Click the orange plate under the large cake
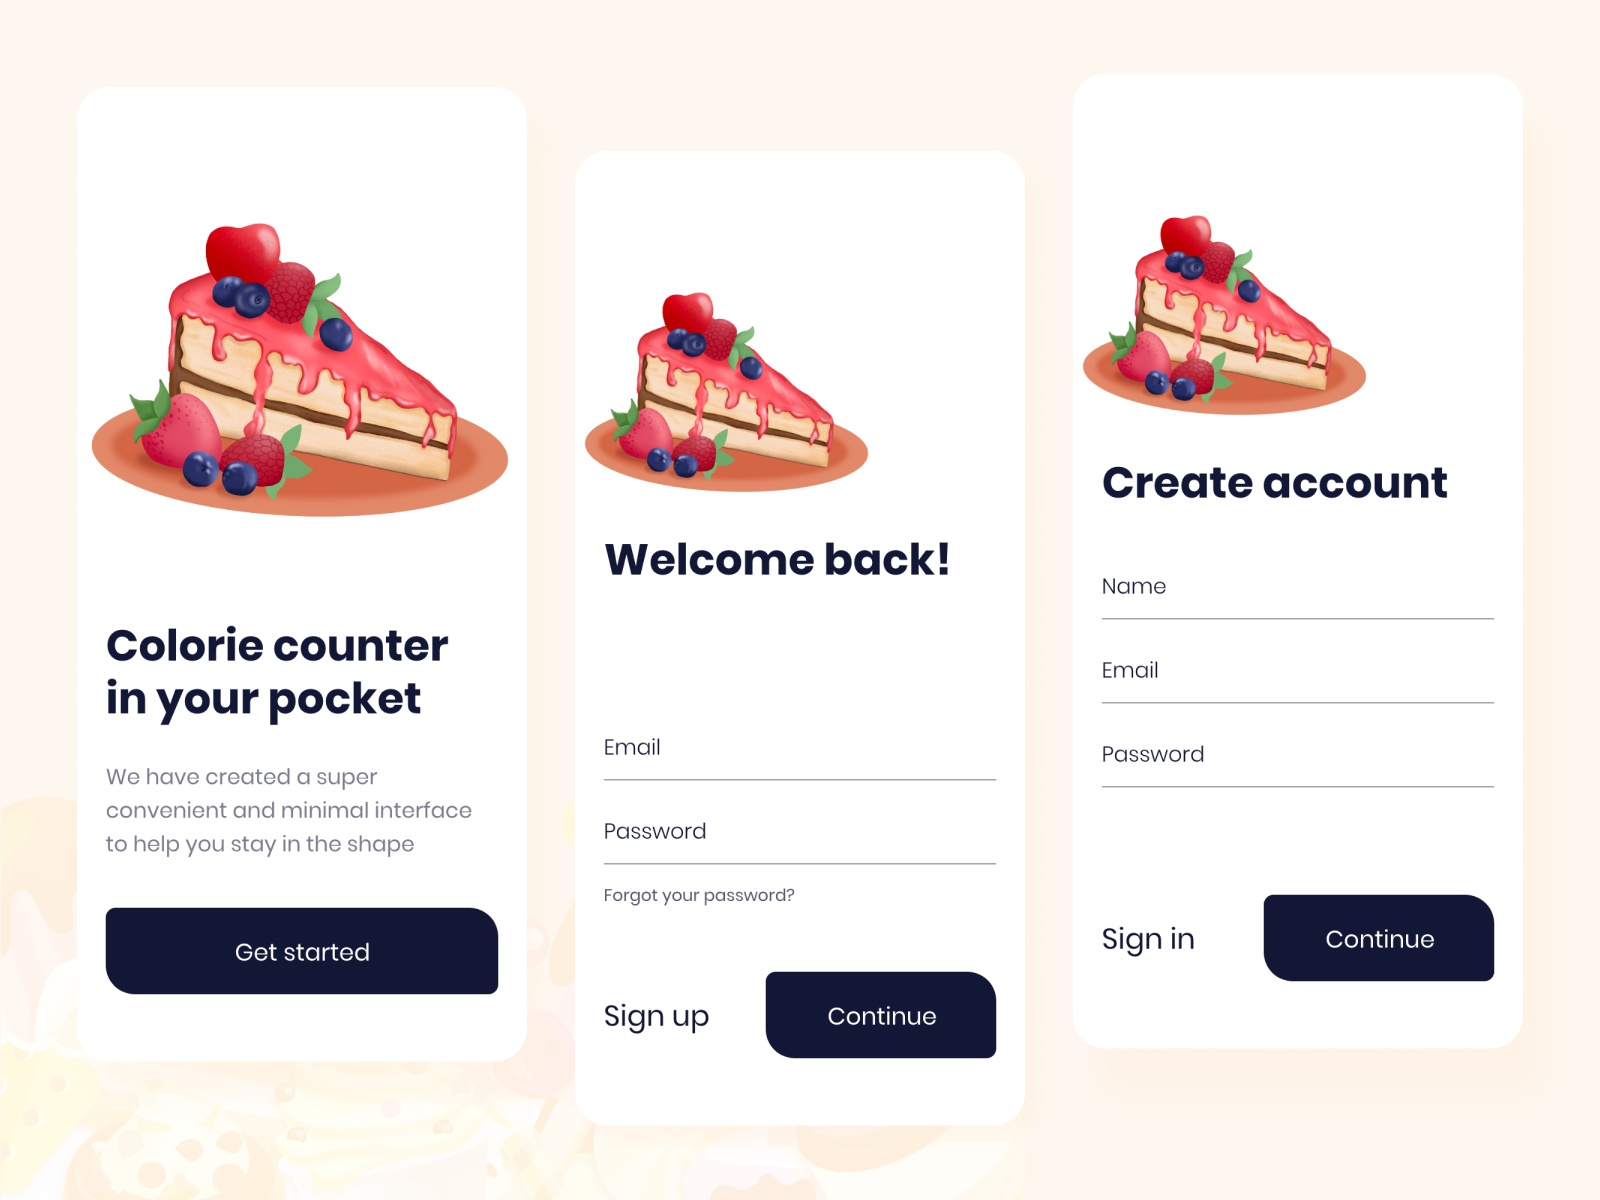The width and height of the screenshot is (1600, 1200). pyautogui.click(x=300, y=470)
